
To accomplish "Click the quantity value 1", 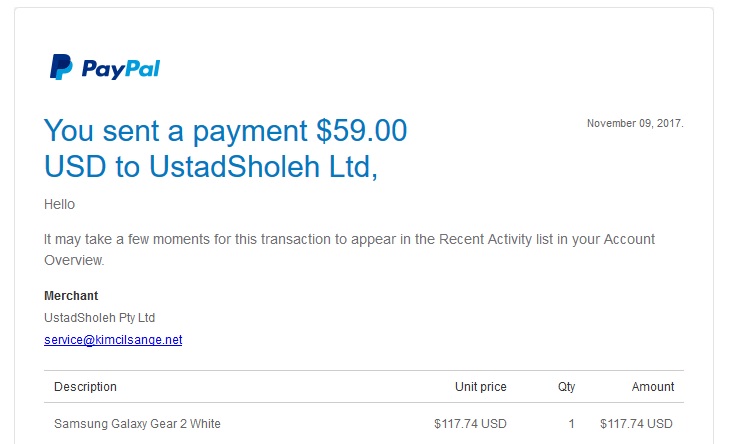I will pyautogui.click(x=571, y=424).
